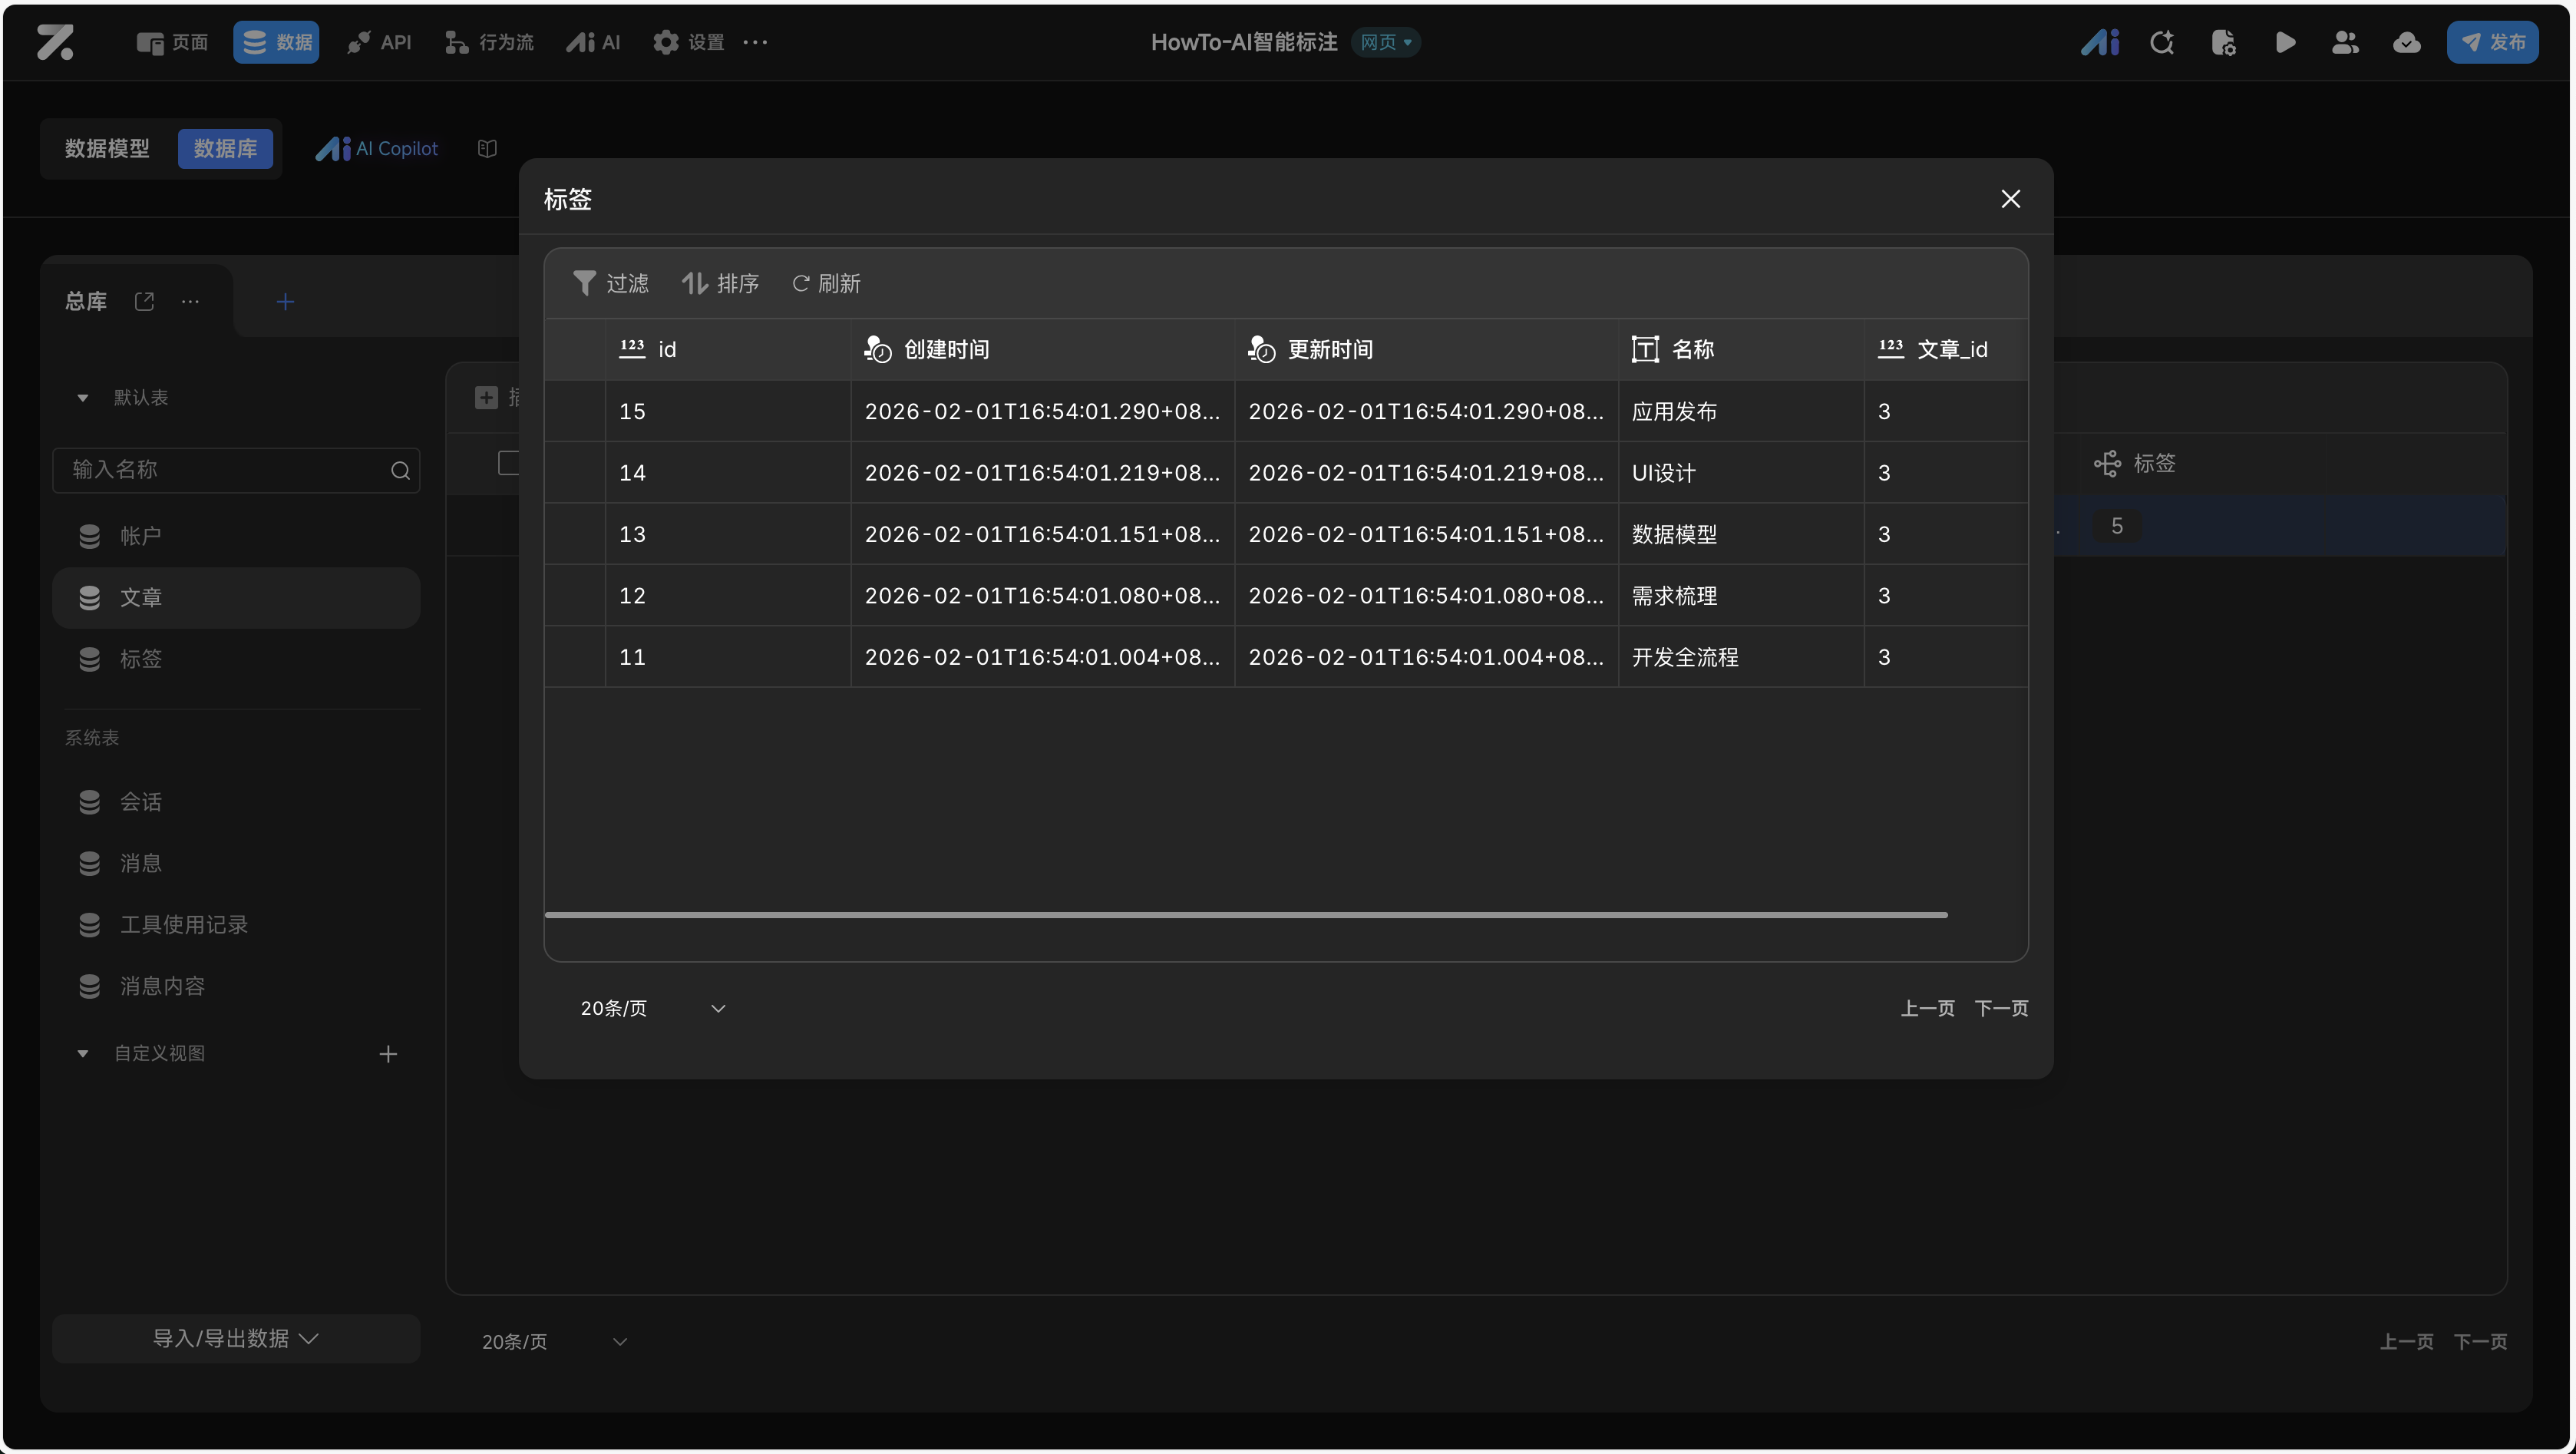Open the 行为流 menu item
Image resolution: width=2576 pixels, height=1454 pixels.
pos(489,42)
